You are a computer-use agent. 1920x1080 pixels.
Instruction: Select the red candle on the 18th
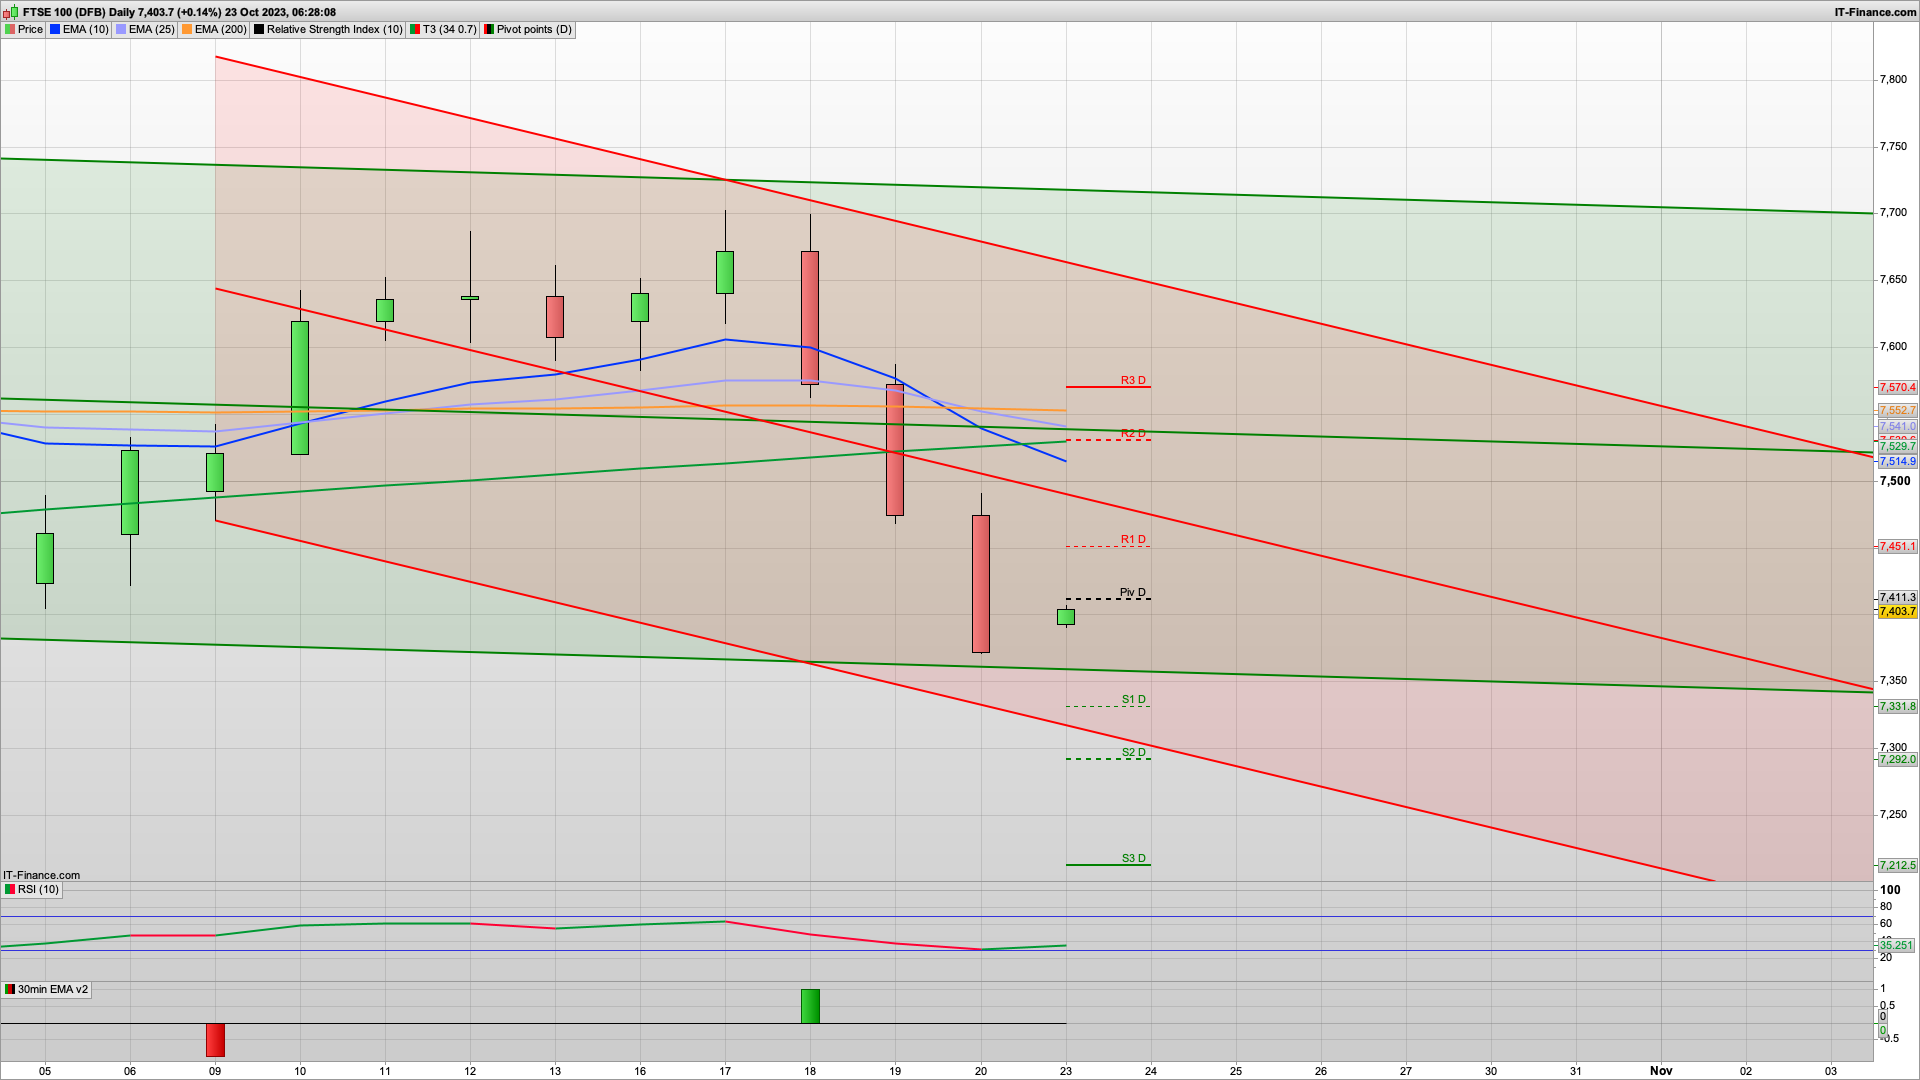pos(810,317)
